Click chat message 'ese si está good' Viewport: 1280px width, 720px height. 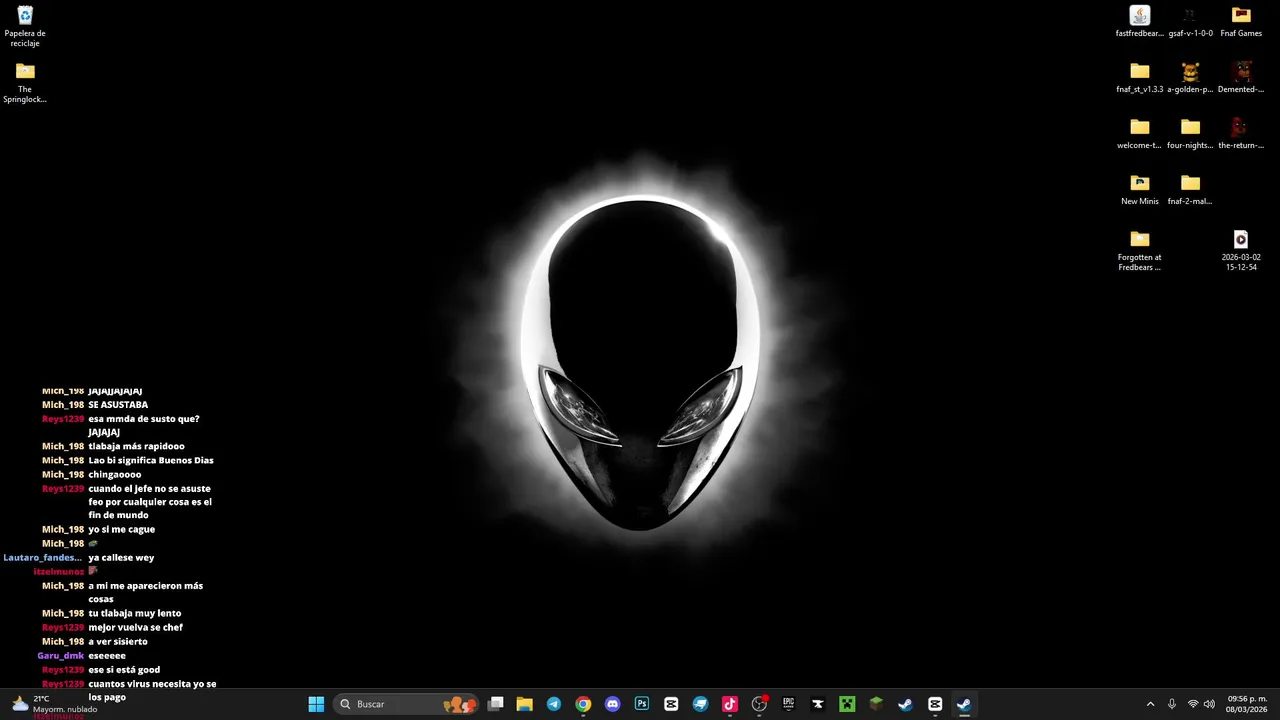point(124,669)
